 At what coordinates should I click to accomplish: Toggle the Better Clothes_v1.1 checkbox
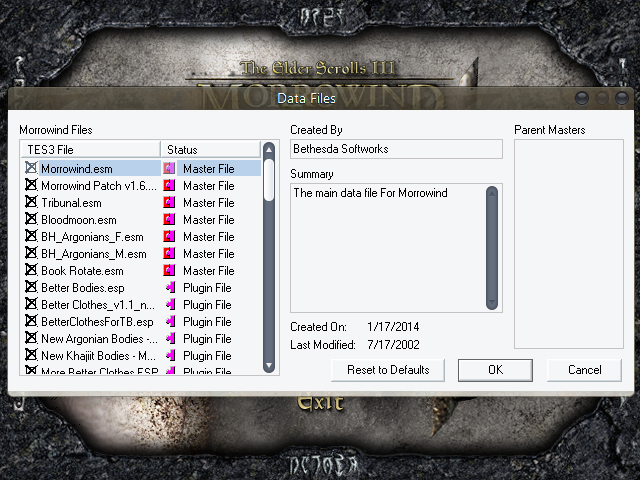31,304
